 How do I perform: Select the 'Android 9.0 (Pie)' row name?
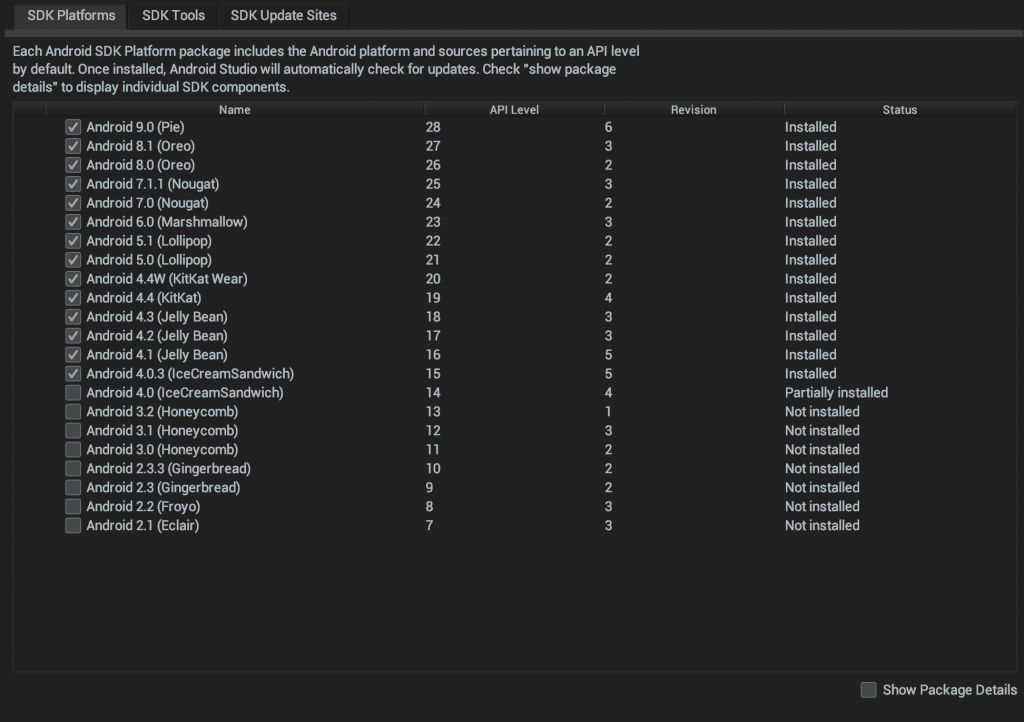pos(135,127)
